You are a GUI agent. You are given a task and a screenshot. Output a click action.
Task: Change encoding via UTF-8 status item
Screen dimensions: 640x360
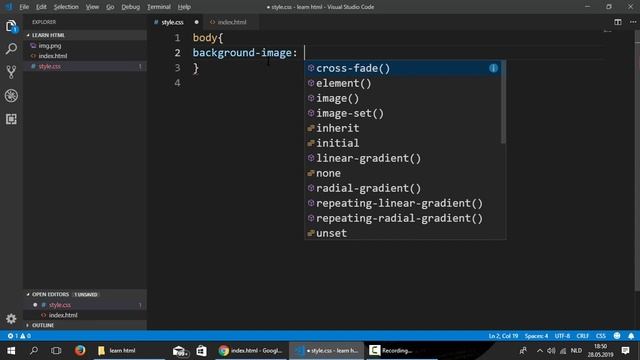point(562,336)
